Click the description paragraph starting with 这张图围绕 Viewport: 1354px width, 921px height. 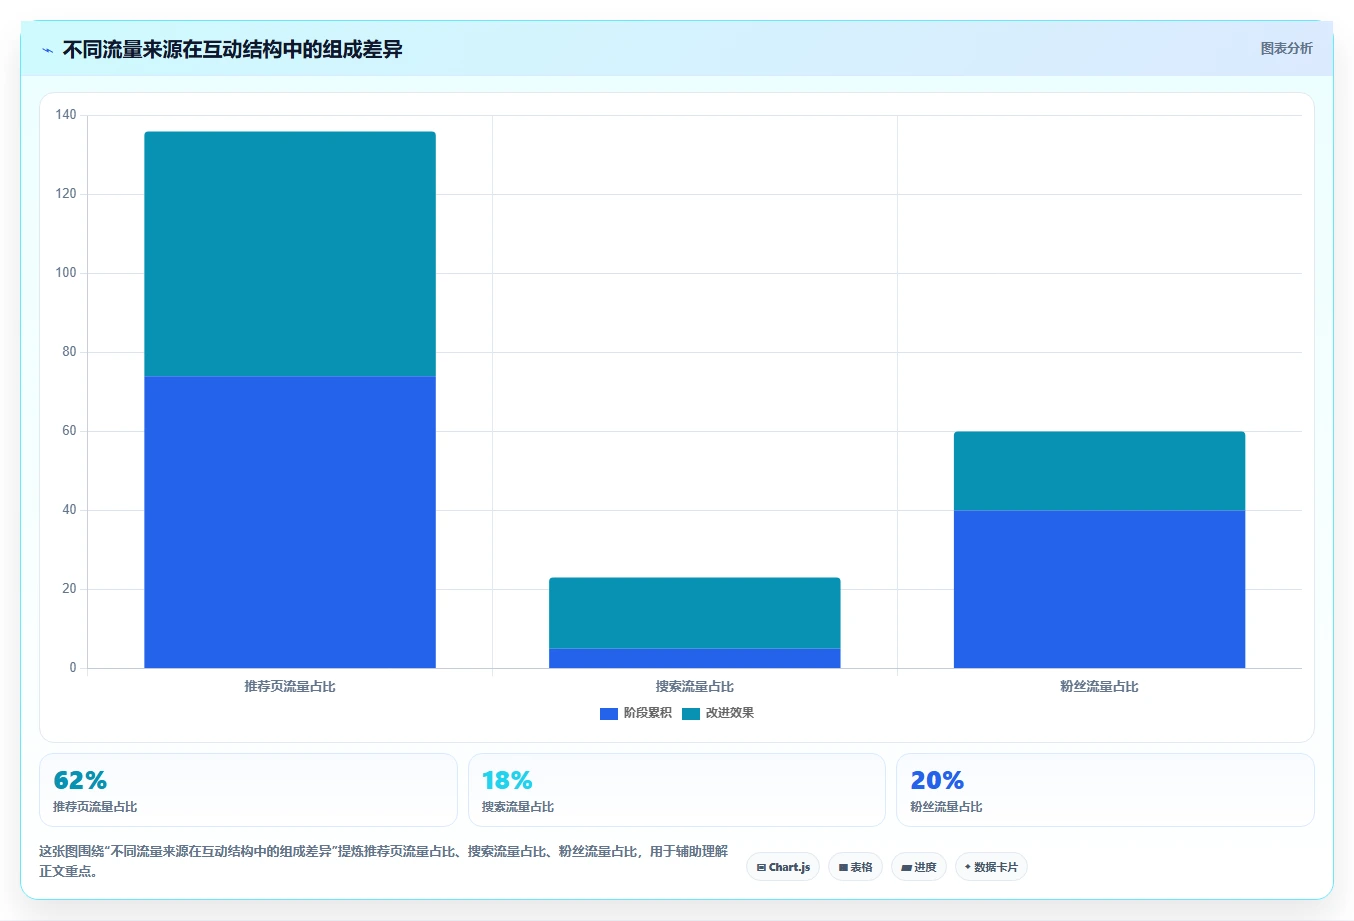384,861
